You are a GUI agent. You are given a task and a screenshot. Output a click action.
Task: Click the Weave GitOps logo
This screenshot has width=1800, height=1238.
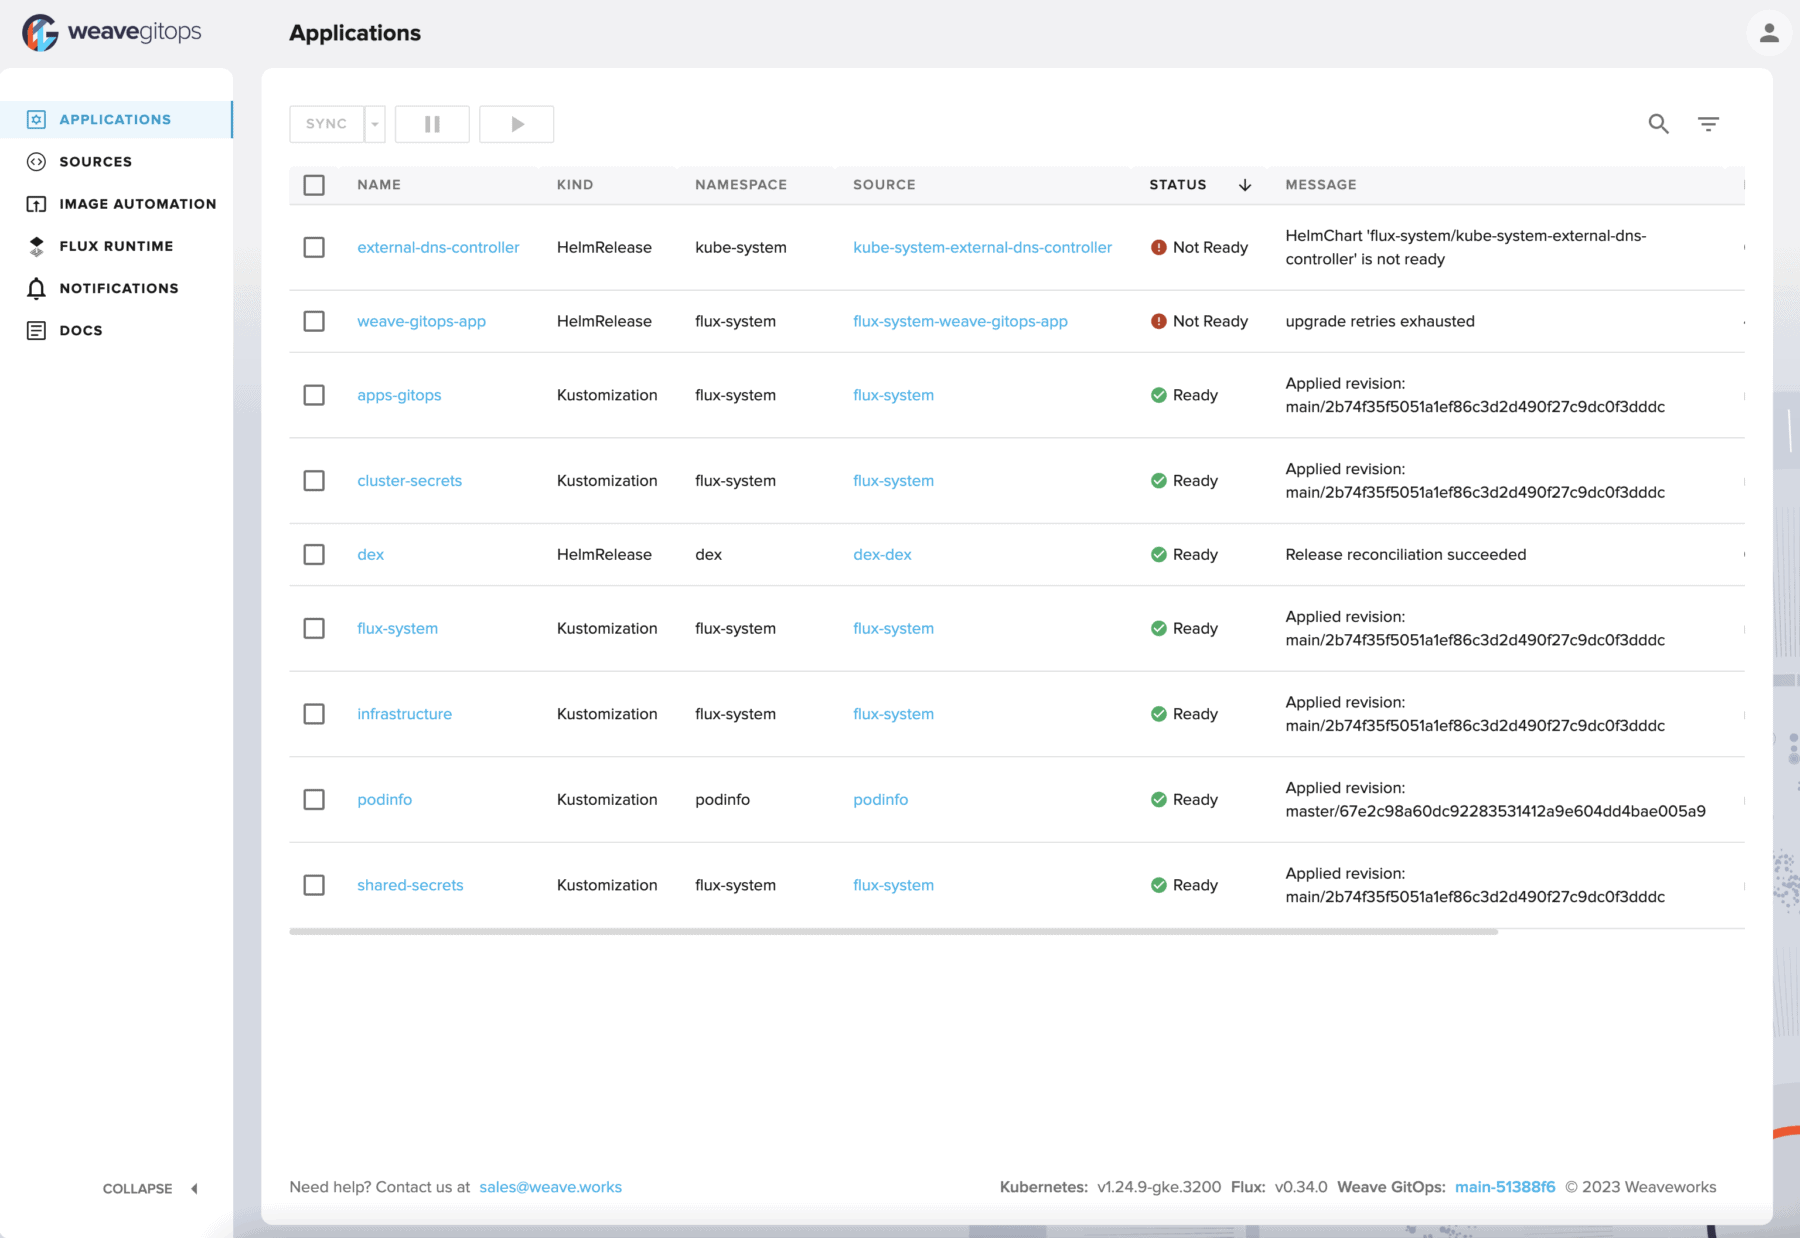point(112,33)
